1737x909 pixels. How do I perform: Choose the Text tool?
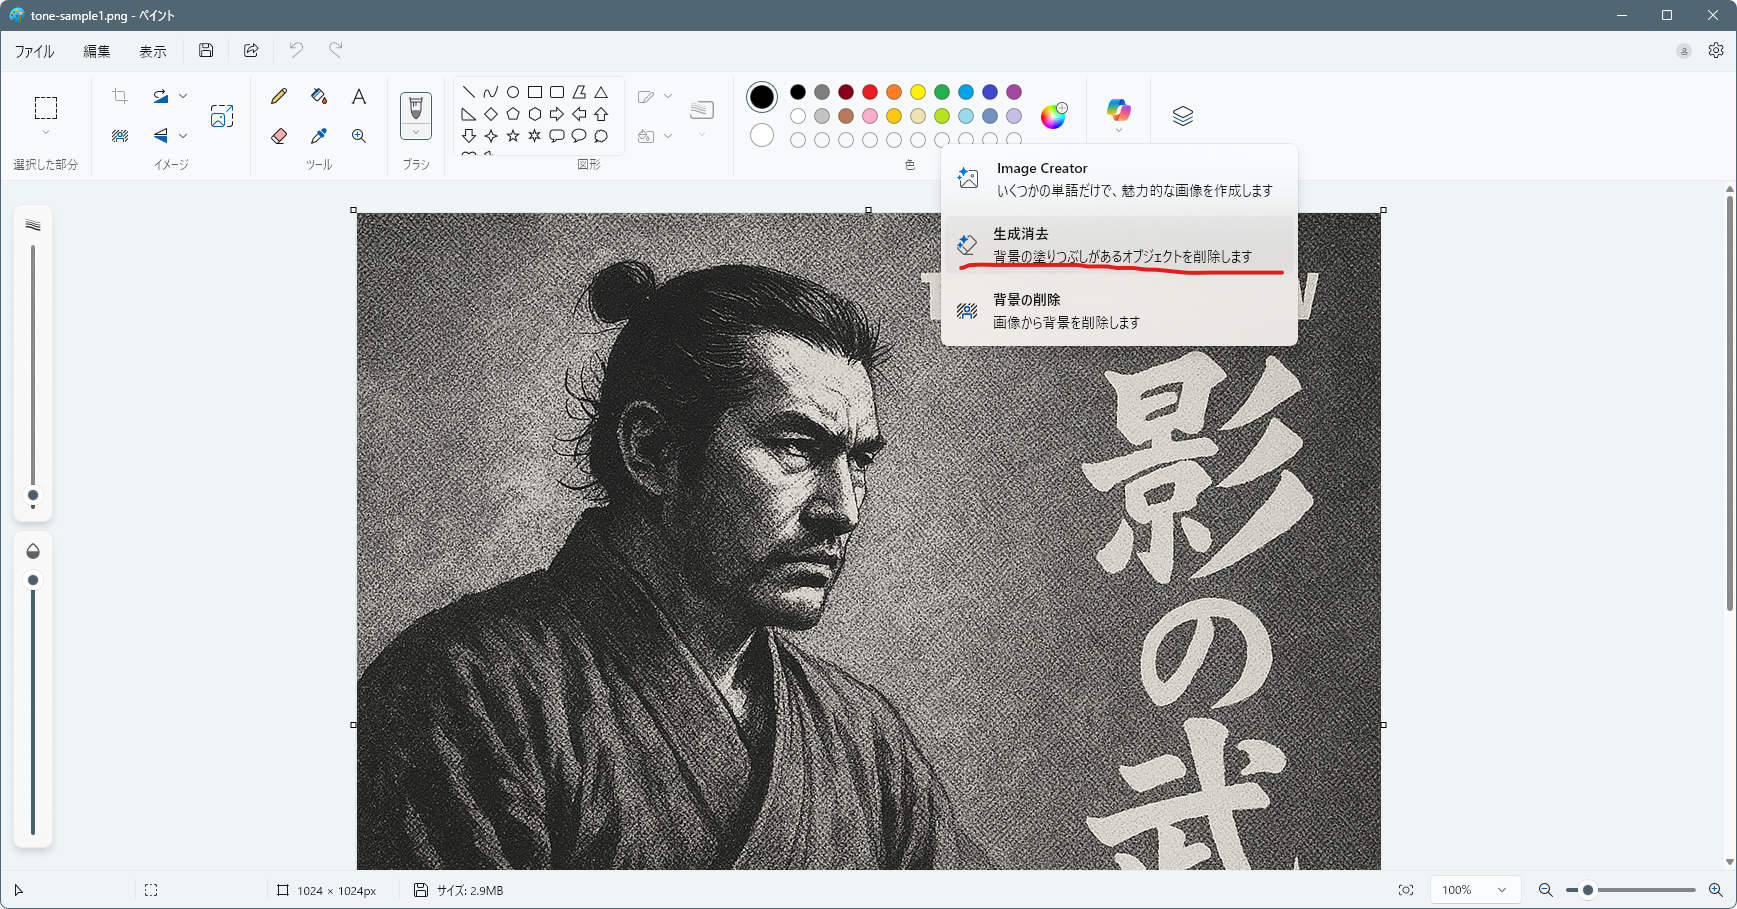pos(359,96)
